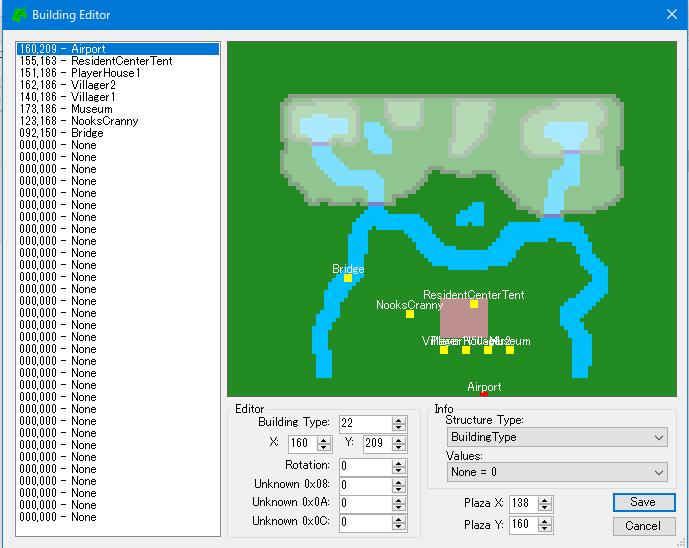The image size is (689, 548).
Task: Increase Unknown 0x08 value
Action: point(399,482)
